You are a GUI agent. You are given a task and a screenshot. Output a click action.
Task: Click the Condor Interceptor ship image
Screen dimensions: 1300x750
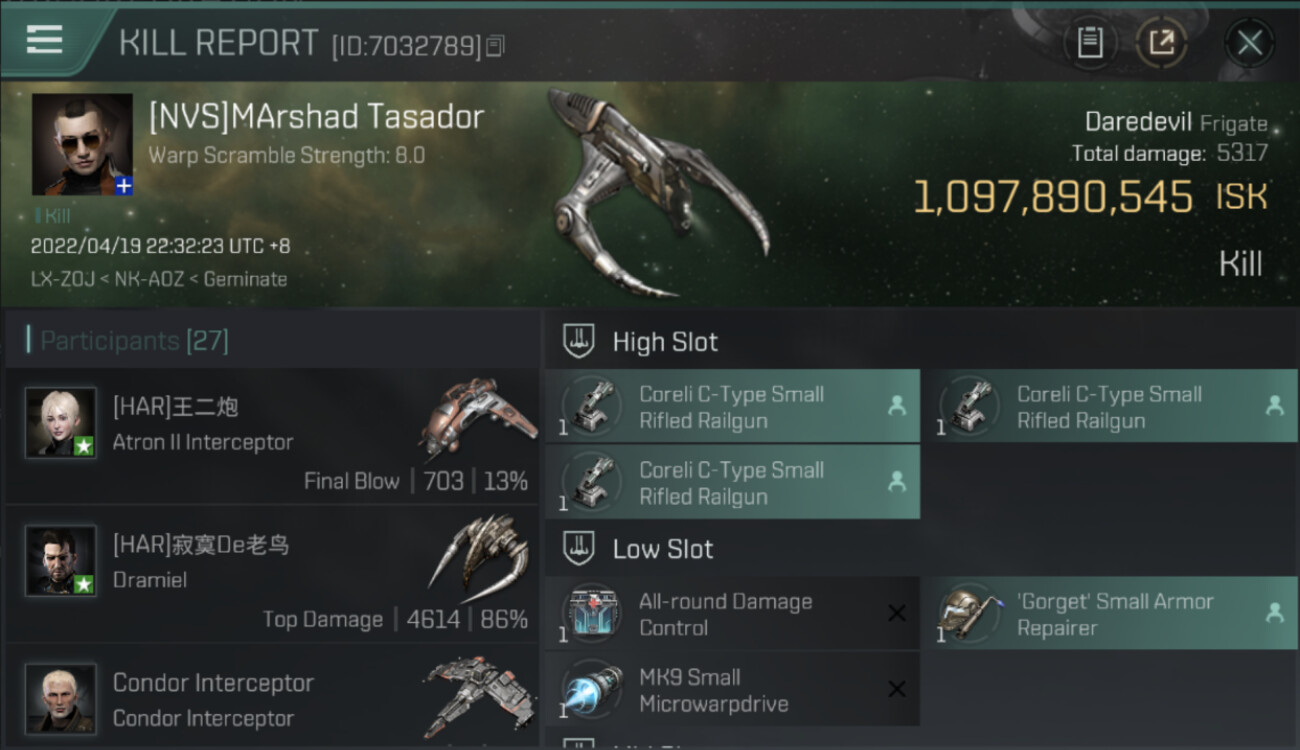tap(475, 697)
